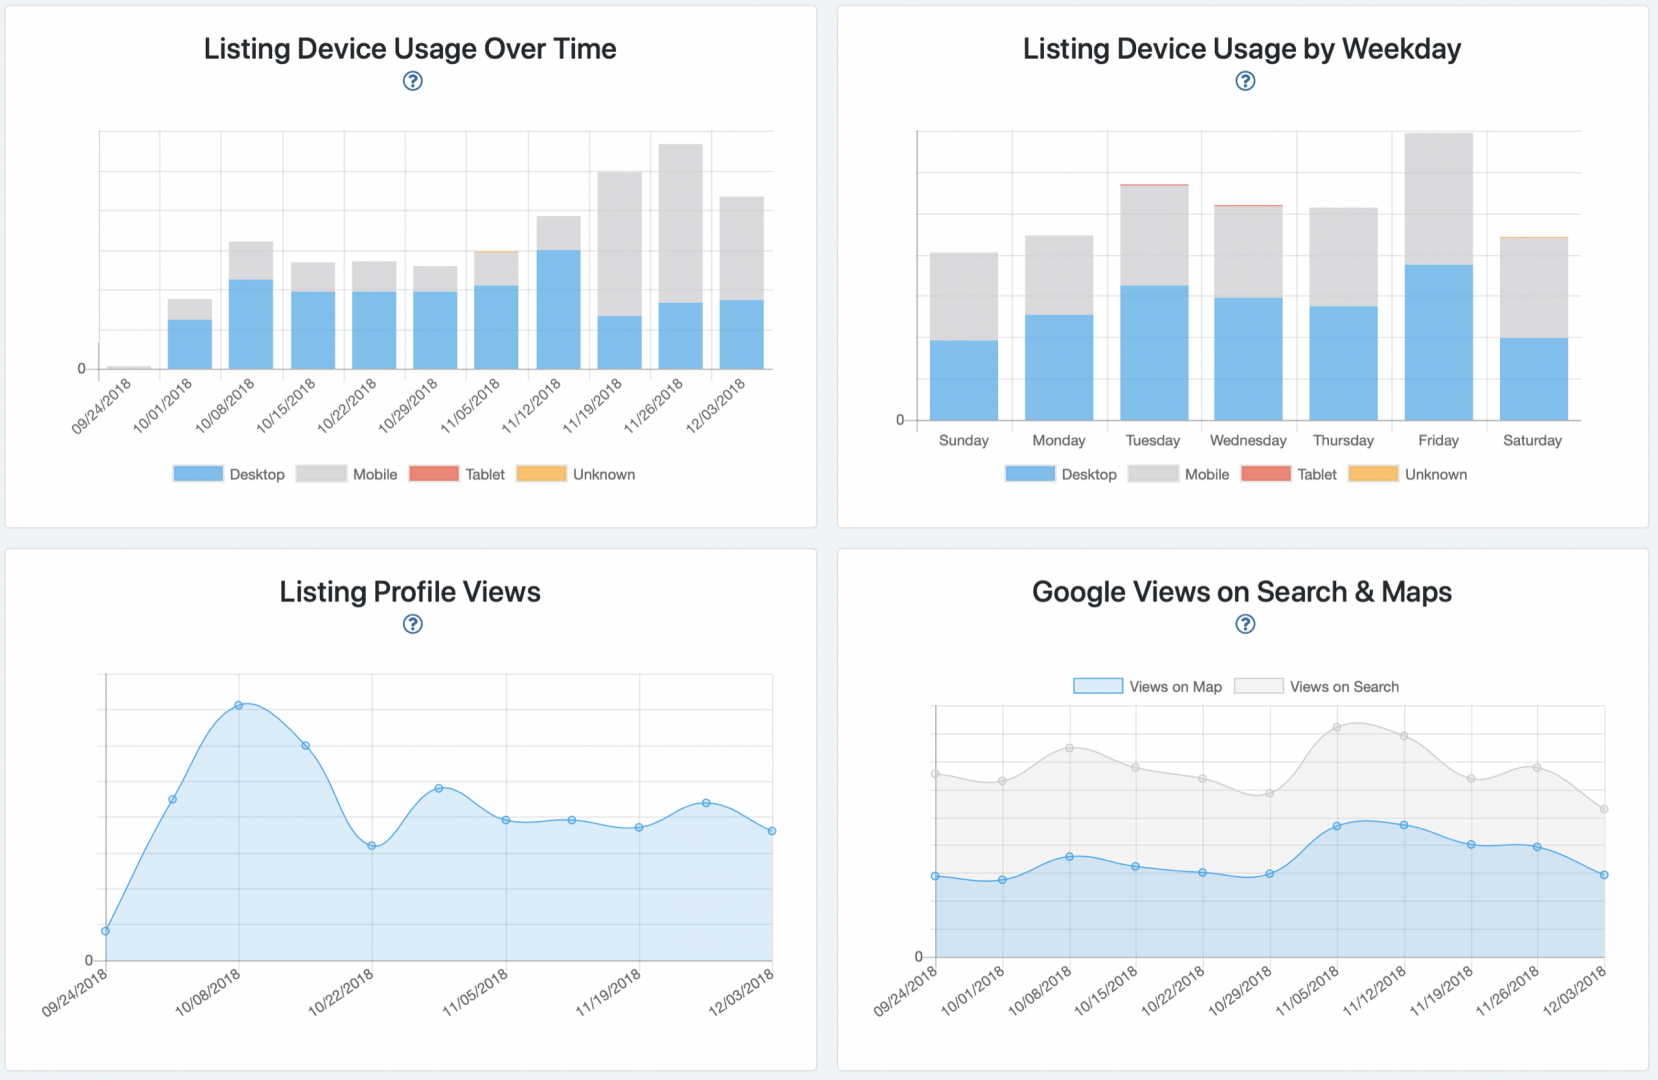Click the Saturday bar in Weekday chart
The width and height of the screenshot is (1658, 1080).
pos(1534,329)
